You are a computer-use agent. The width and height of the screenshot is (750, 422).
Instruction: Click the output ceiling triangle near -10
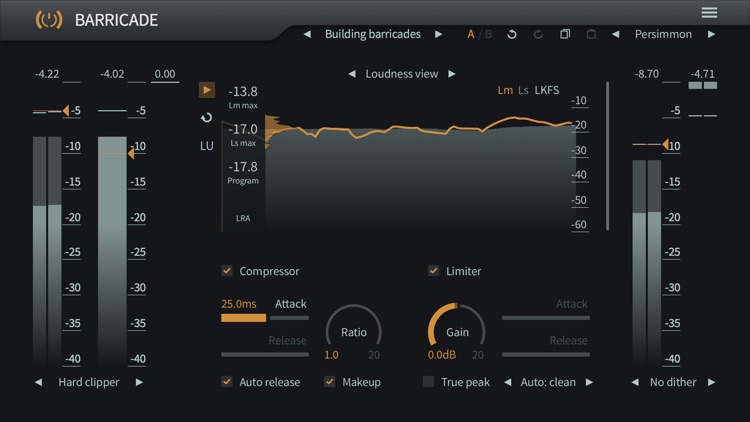tap(665, 144)
